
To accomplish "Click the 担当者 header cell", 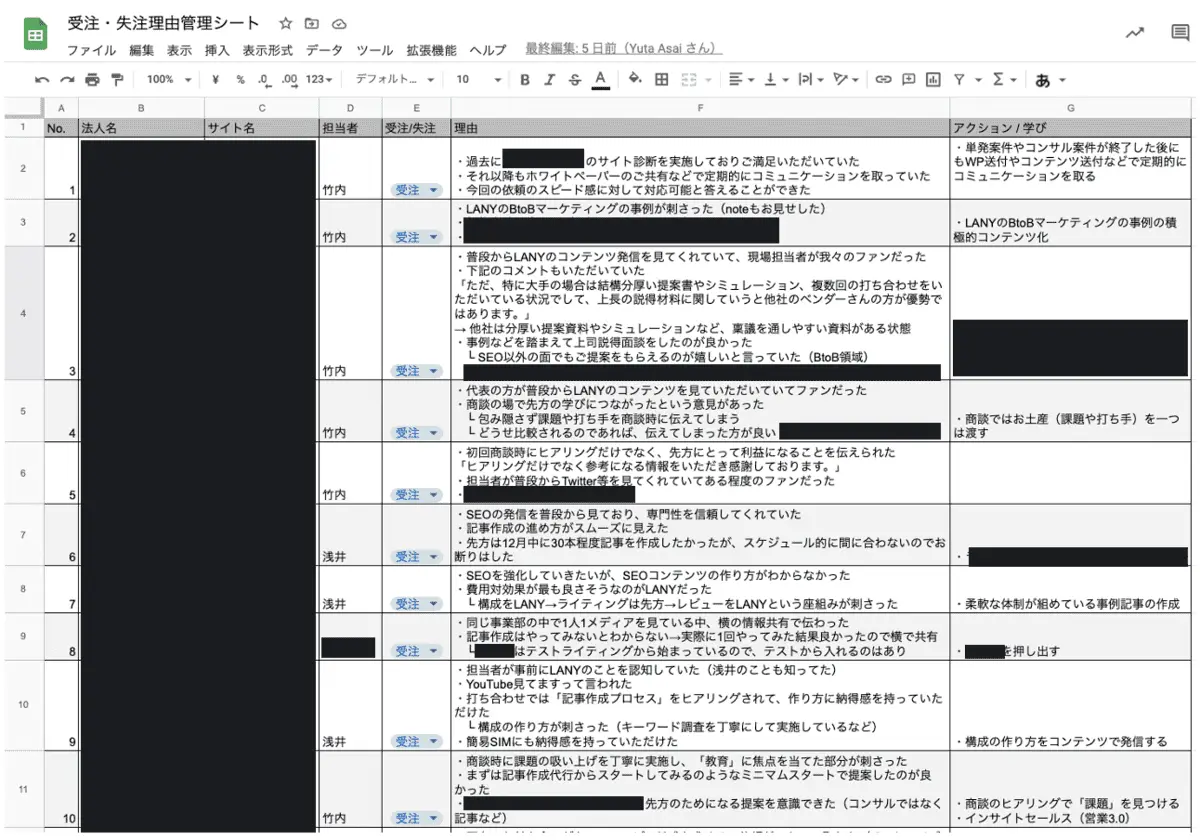I will (350, 128).
